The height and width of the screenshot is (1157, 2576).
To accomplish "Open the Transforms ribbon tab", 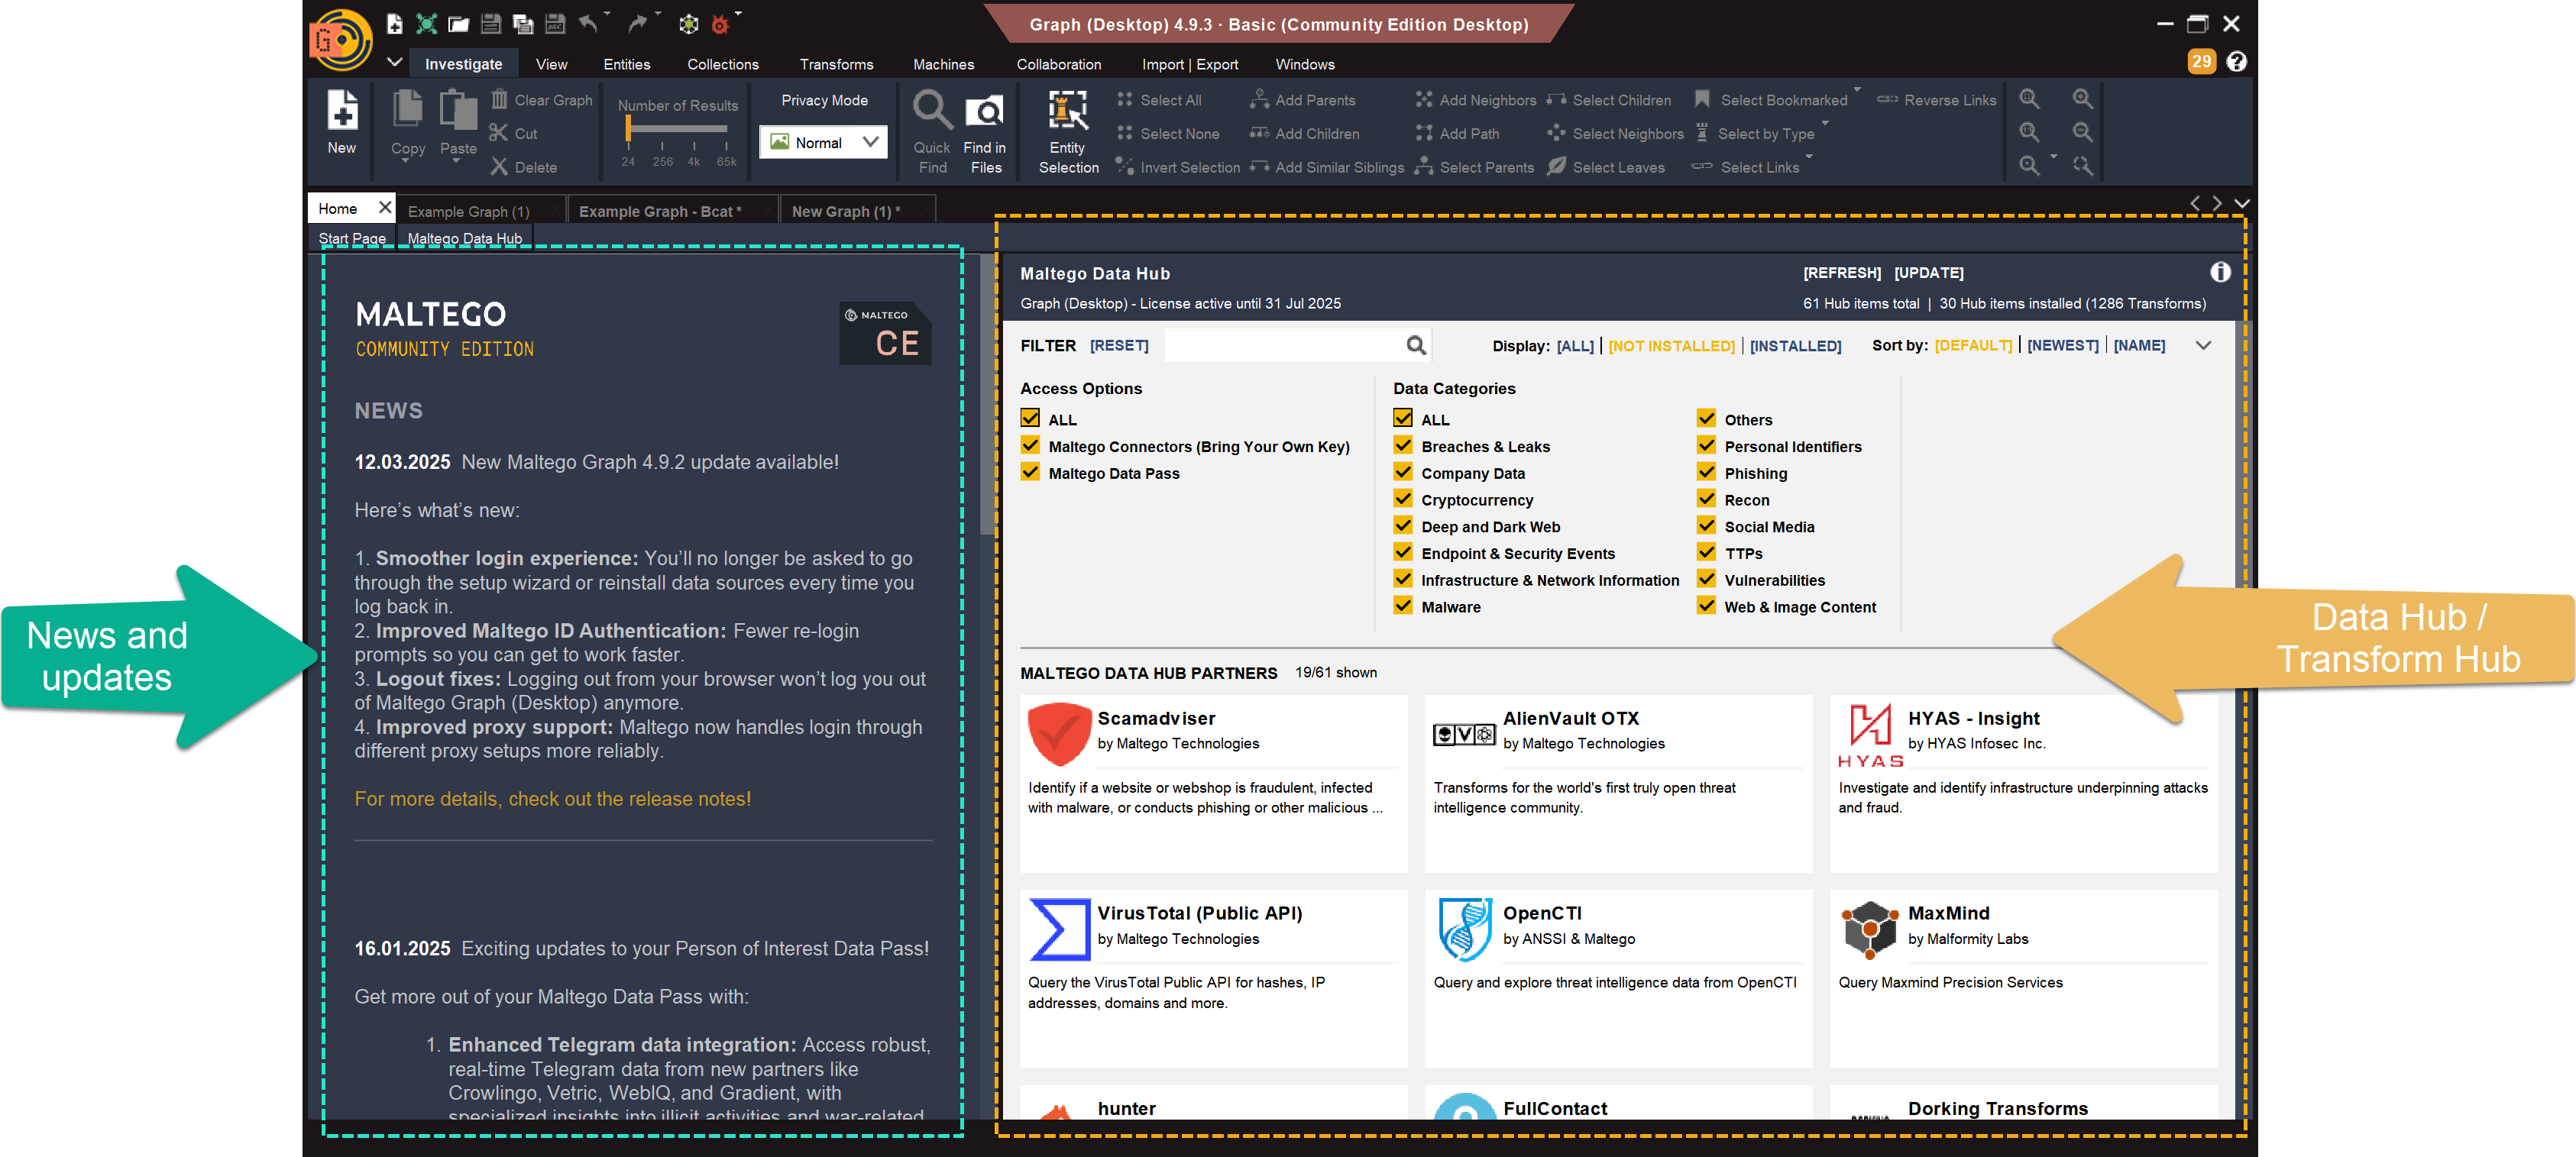I will [836, 64].
